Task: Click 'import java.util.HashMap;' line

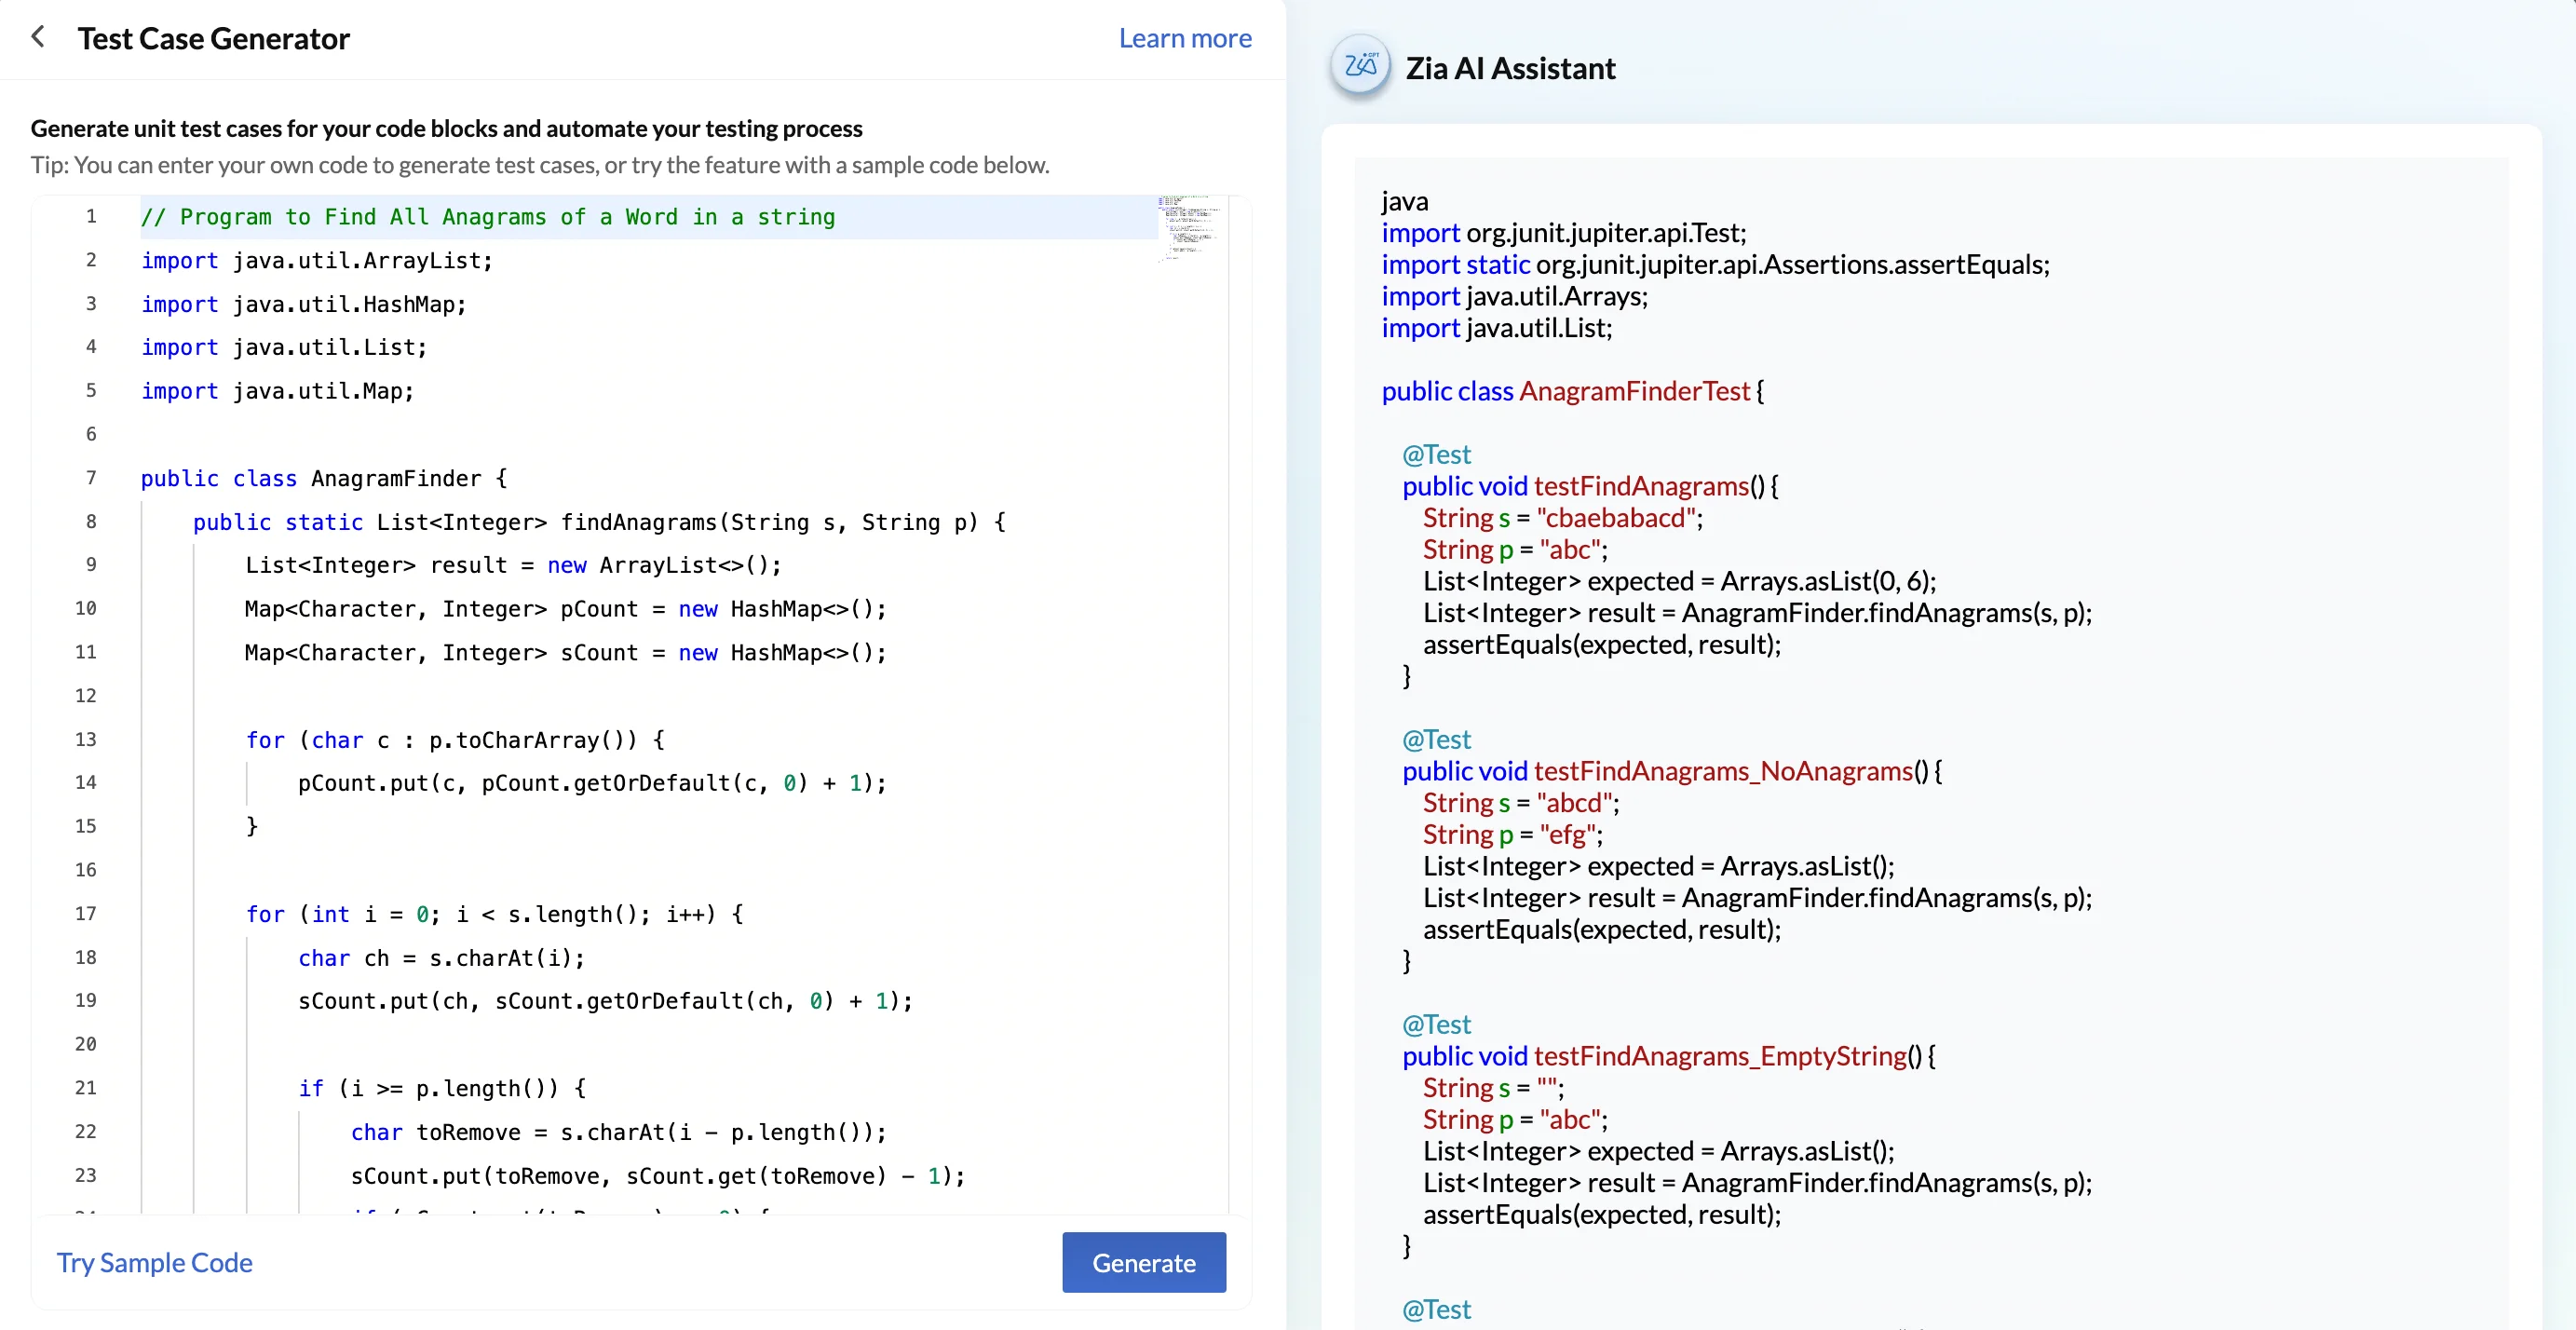Action: point(304,304)
